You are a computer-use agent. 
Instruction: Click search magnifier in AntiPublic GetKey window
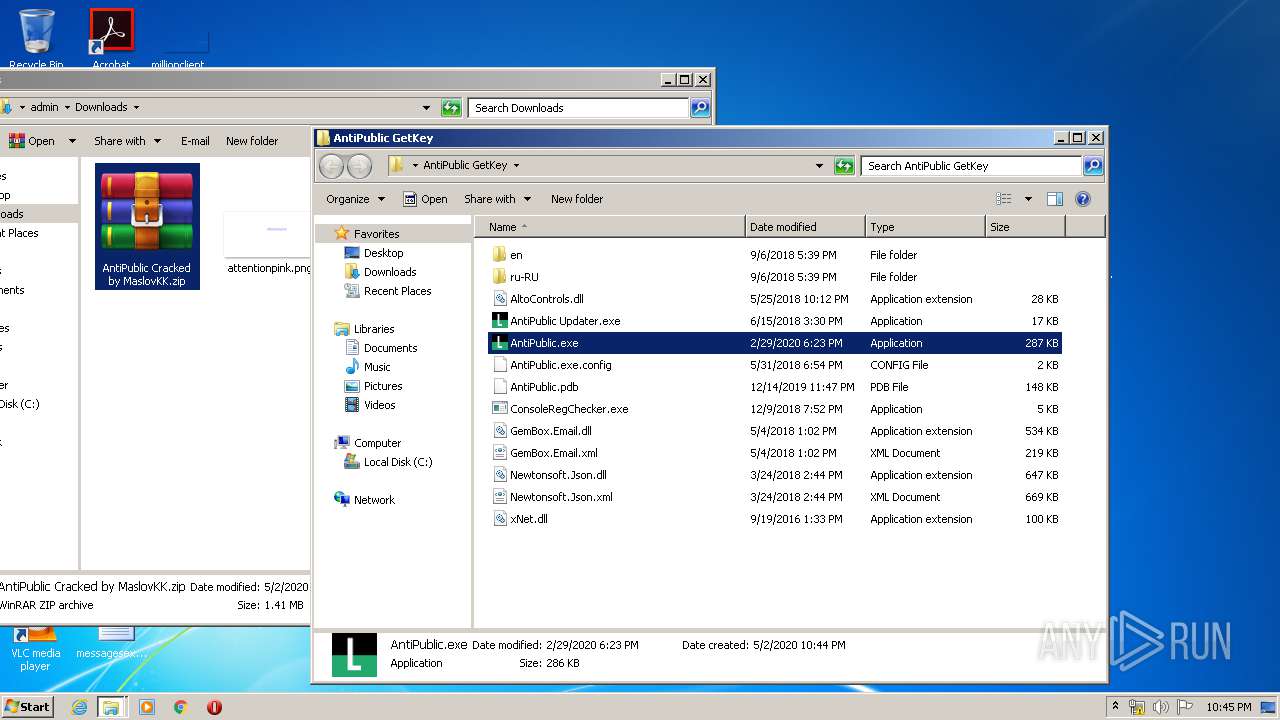[x=1092, y=166]
